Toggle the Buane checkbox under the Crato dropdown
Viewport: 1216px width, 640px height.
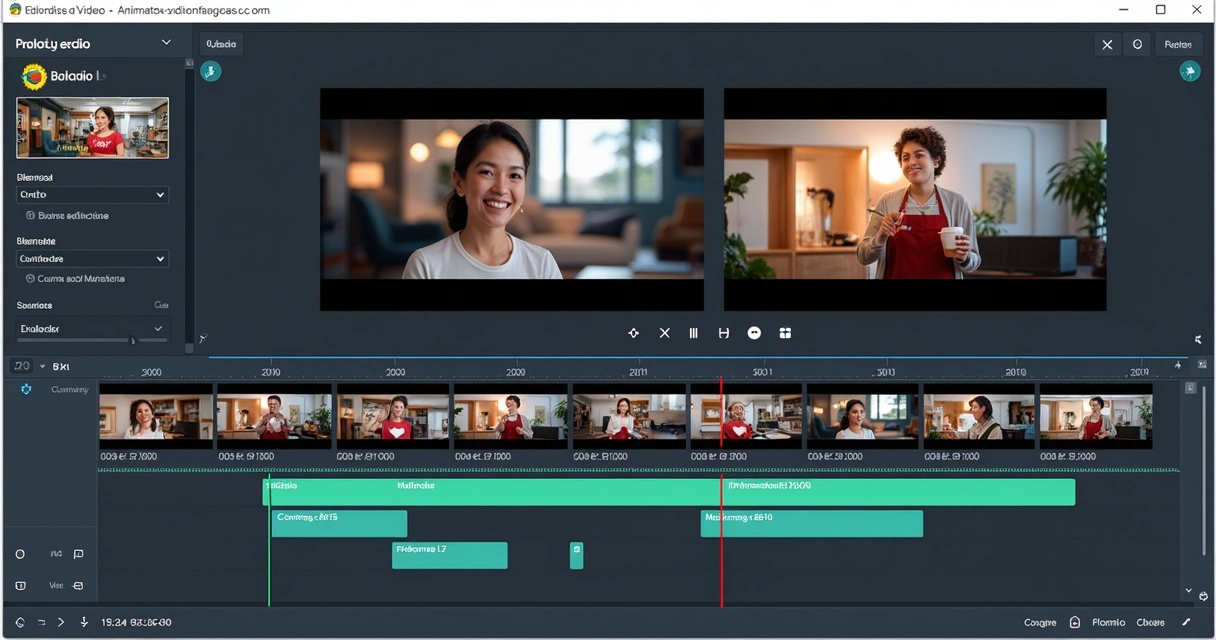(x=30, y=216)
